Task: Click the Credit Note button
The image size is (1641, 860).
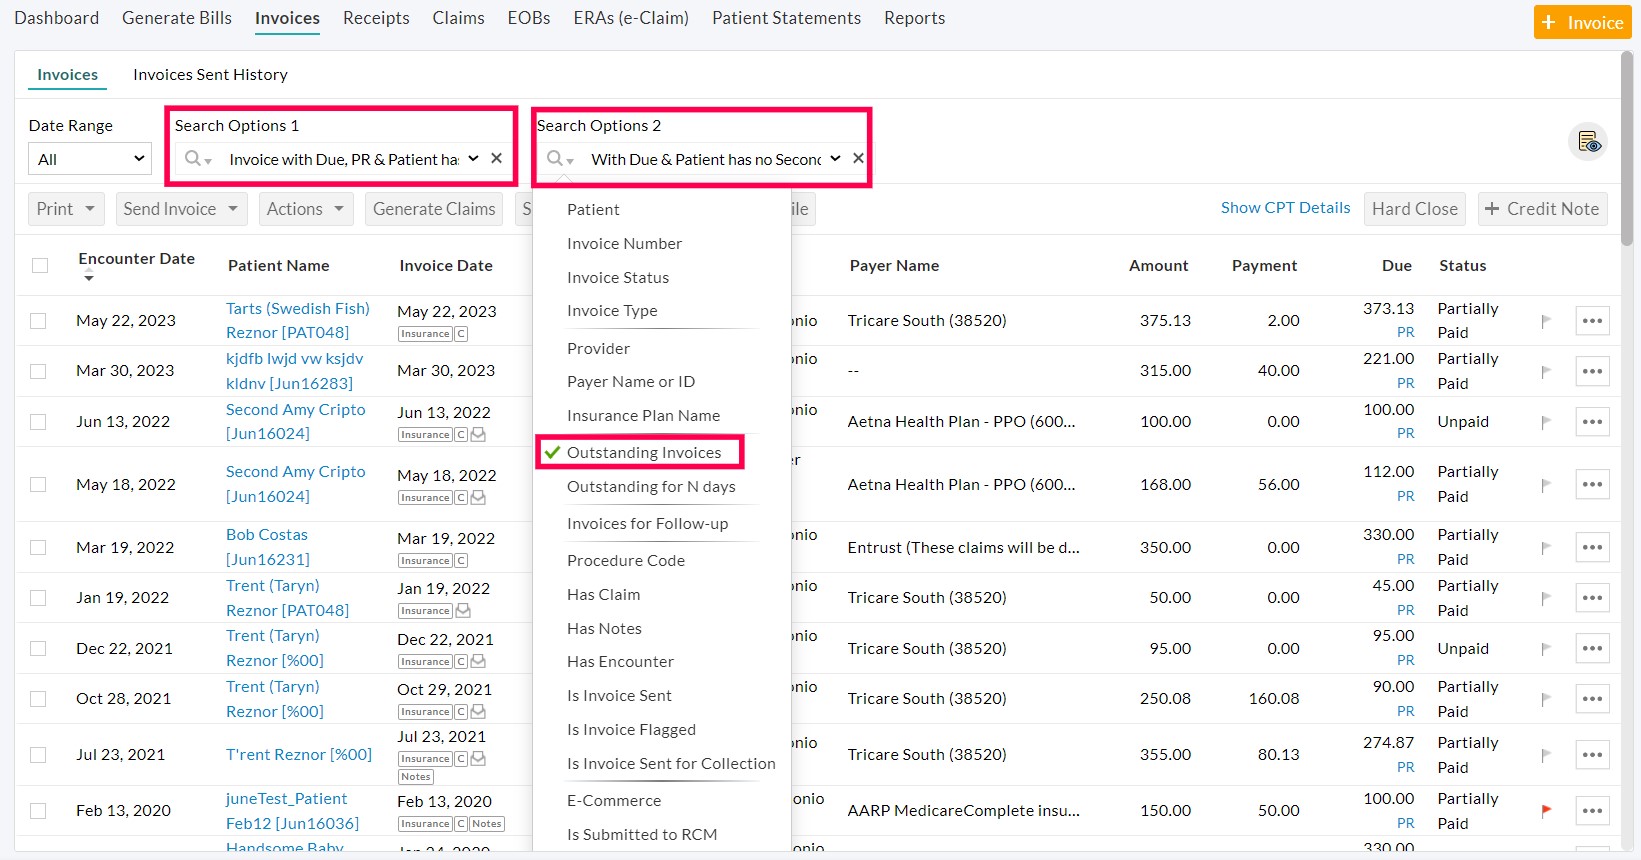Action: click(1542, 209)
